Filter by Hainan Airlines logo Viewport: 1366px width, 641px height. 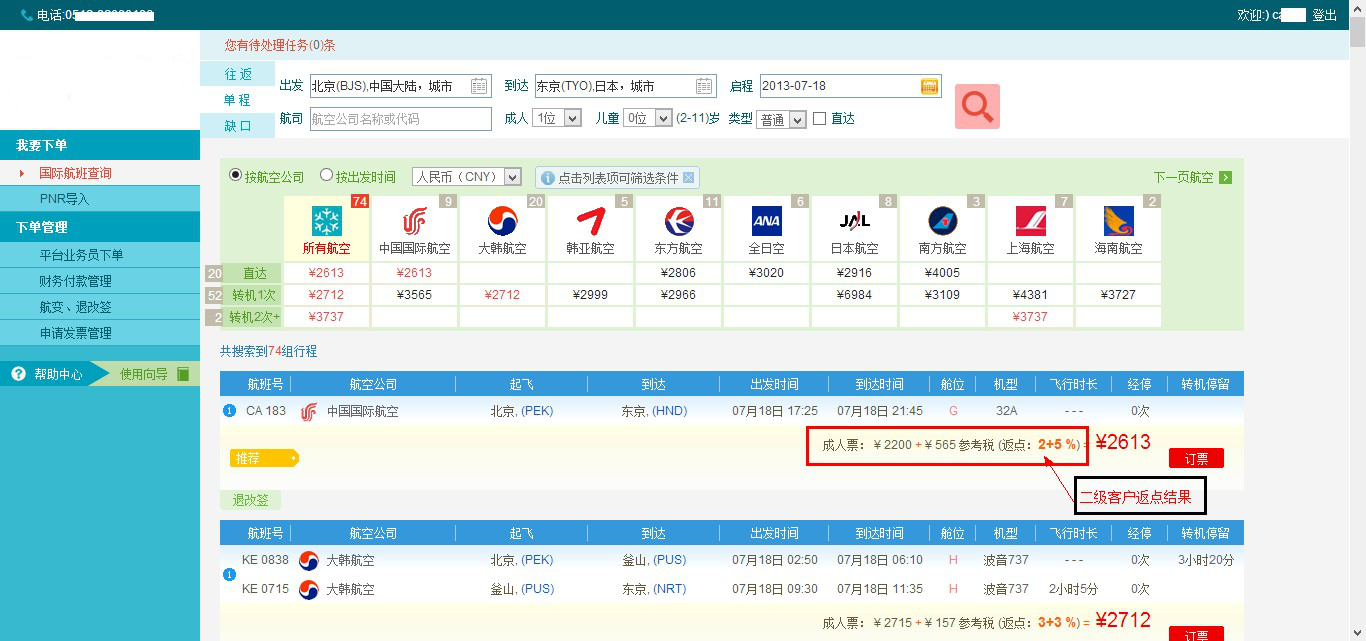coord(1118,221)
